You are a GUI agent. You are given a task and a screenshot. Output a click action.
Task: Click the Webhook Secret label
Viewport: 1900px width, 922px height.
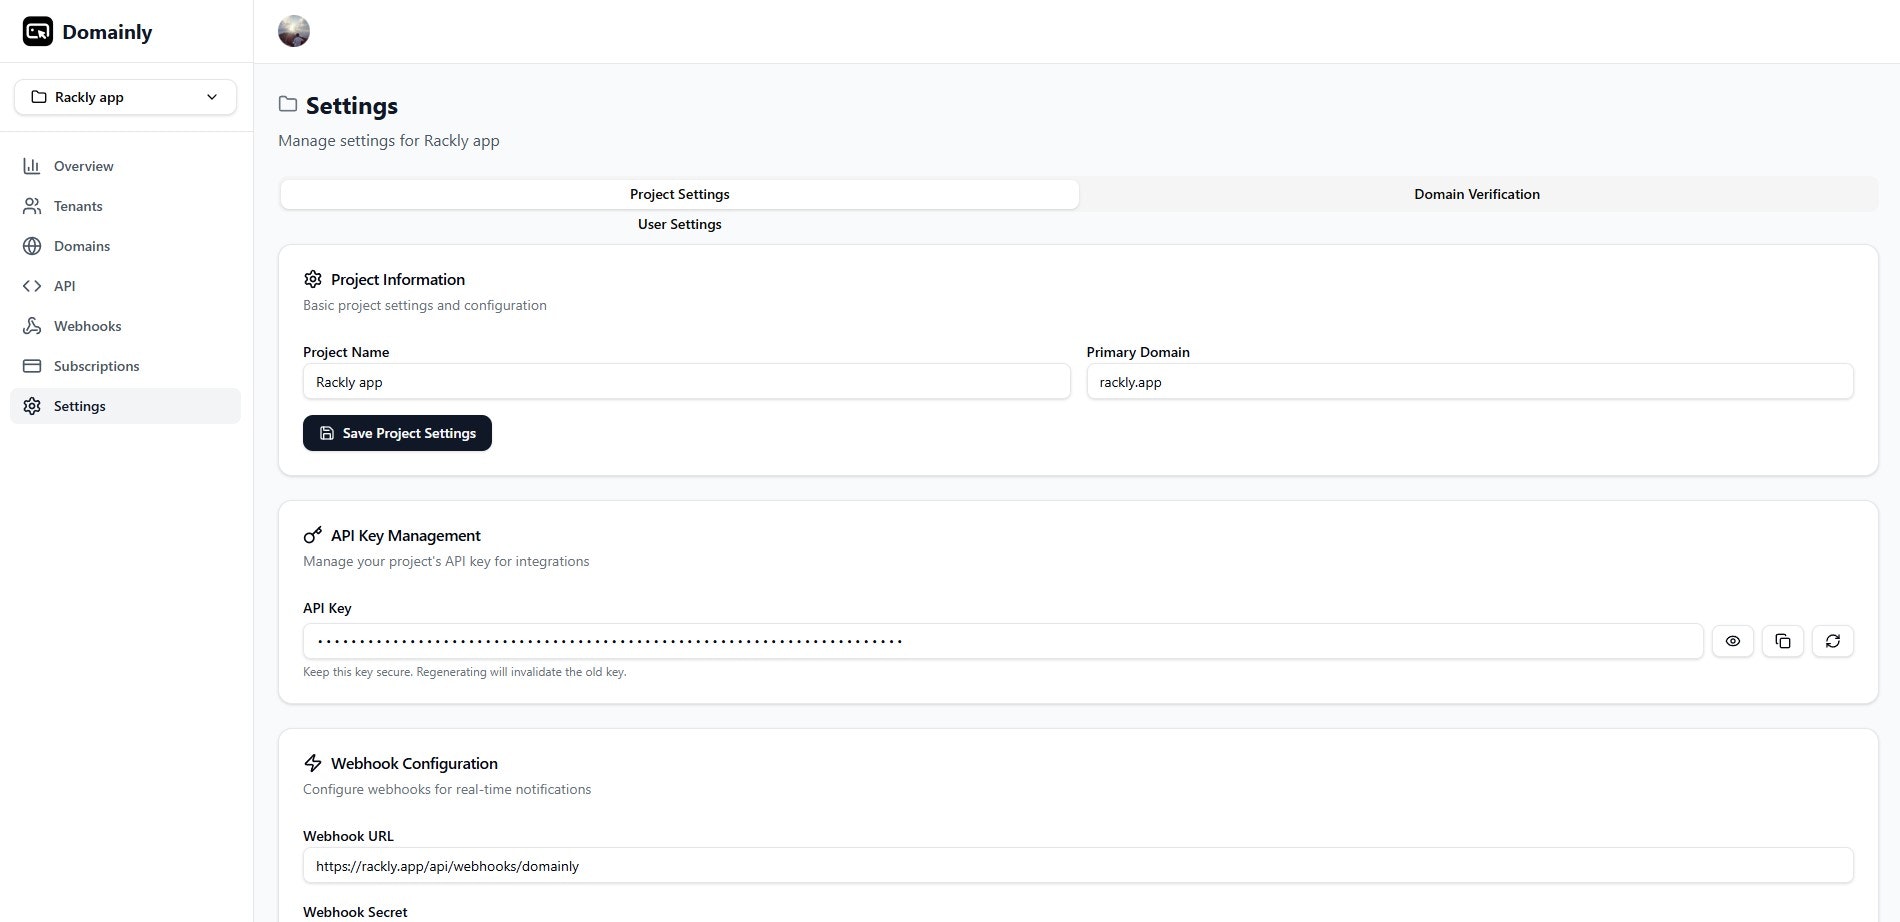(355, 912)
